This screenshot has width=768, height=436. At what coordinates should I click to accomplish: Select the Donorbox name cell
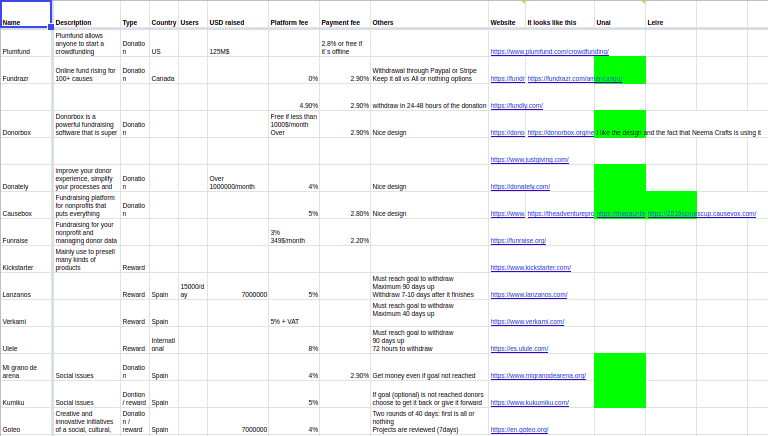pyautogui.click(x=26, y=124)
